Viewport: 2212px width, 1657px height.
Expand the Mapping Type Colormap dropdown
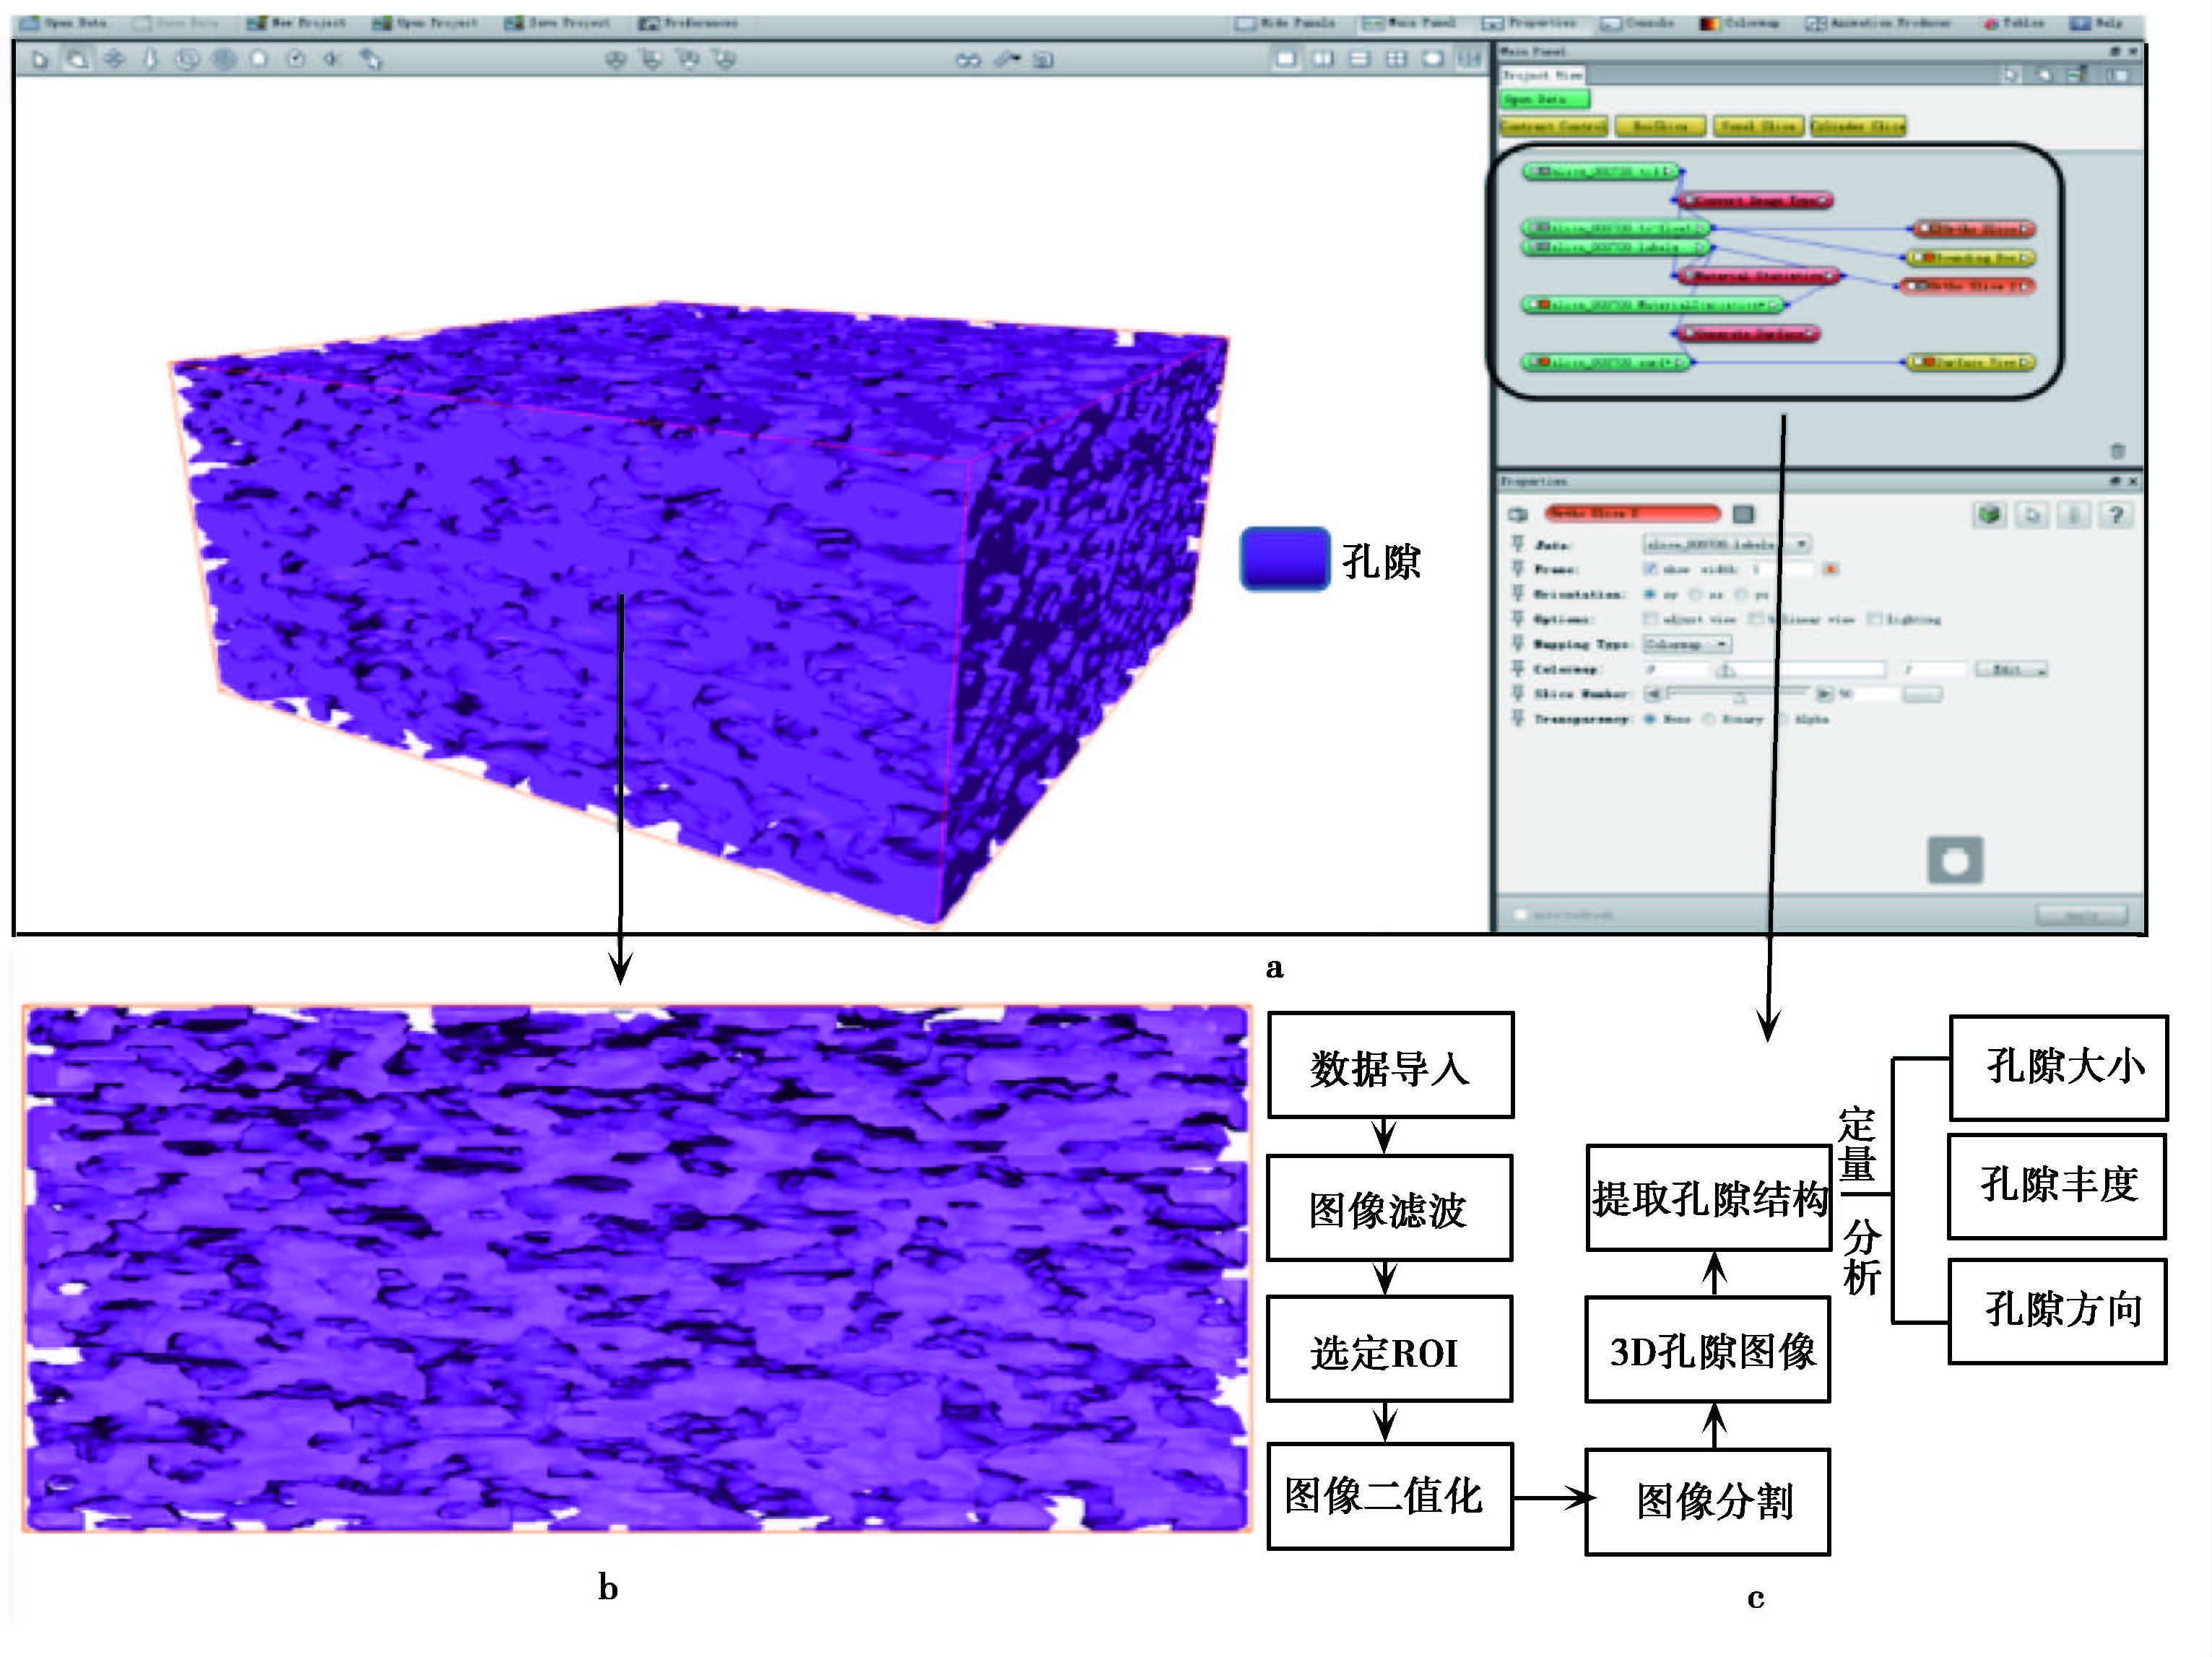coord(1688,645)
